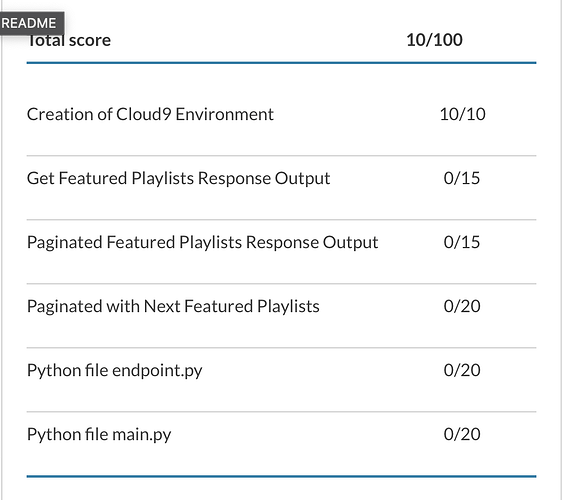Select the Python file endpoint.py row
Screen dimensions: 562x500
281,370
